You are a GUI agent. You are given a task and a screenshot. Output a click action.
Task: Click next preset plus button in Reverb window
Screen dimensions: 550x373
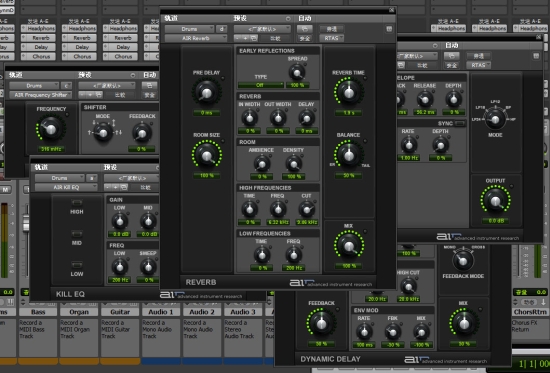click(x=246, y=38)
